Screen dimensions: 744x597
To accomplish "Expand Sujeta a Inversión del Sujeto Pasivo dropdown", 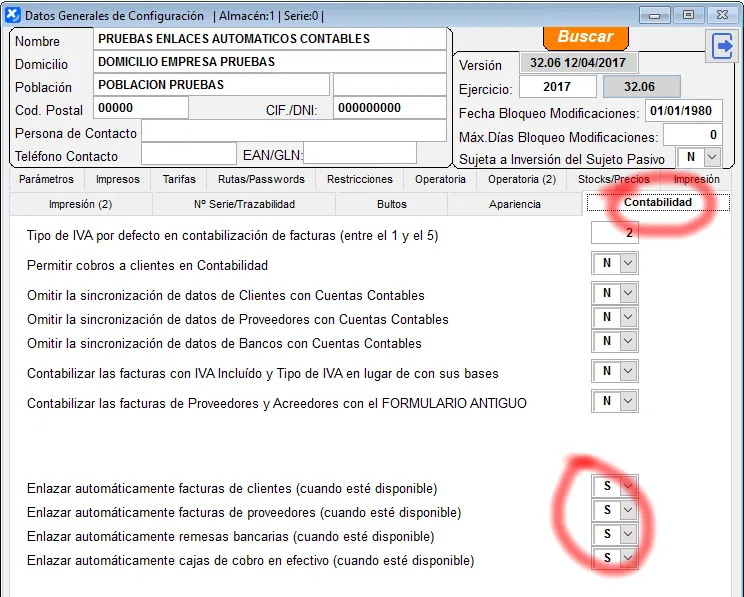I will [x=711, y=157].
